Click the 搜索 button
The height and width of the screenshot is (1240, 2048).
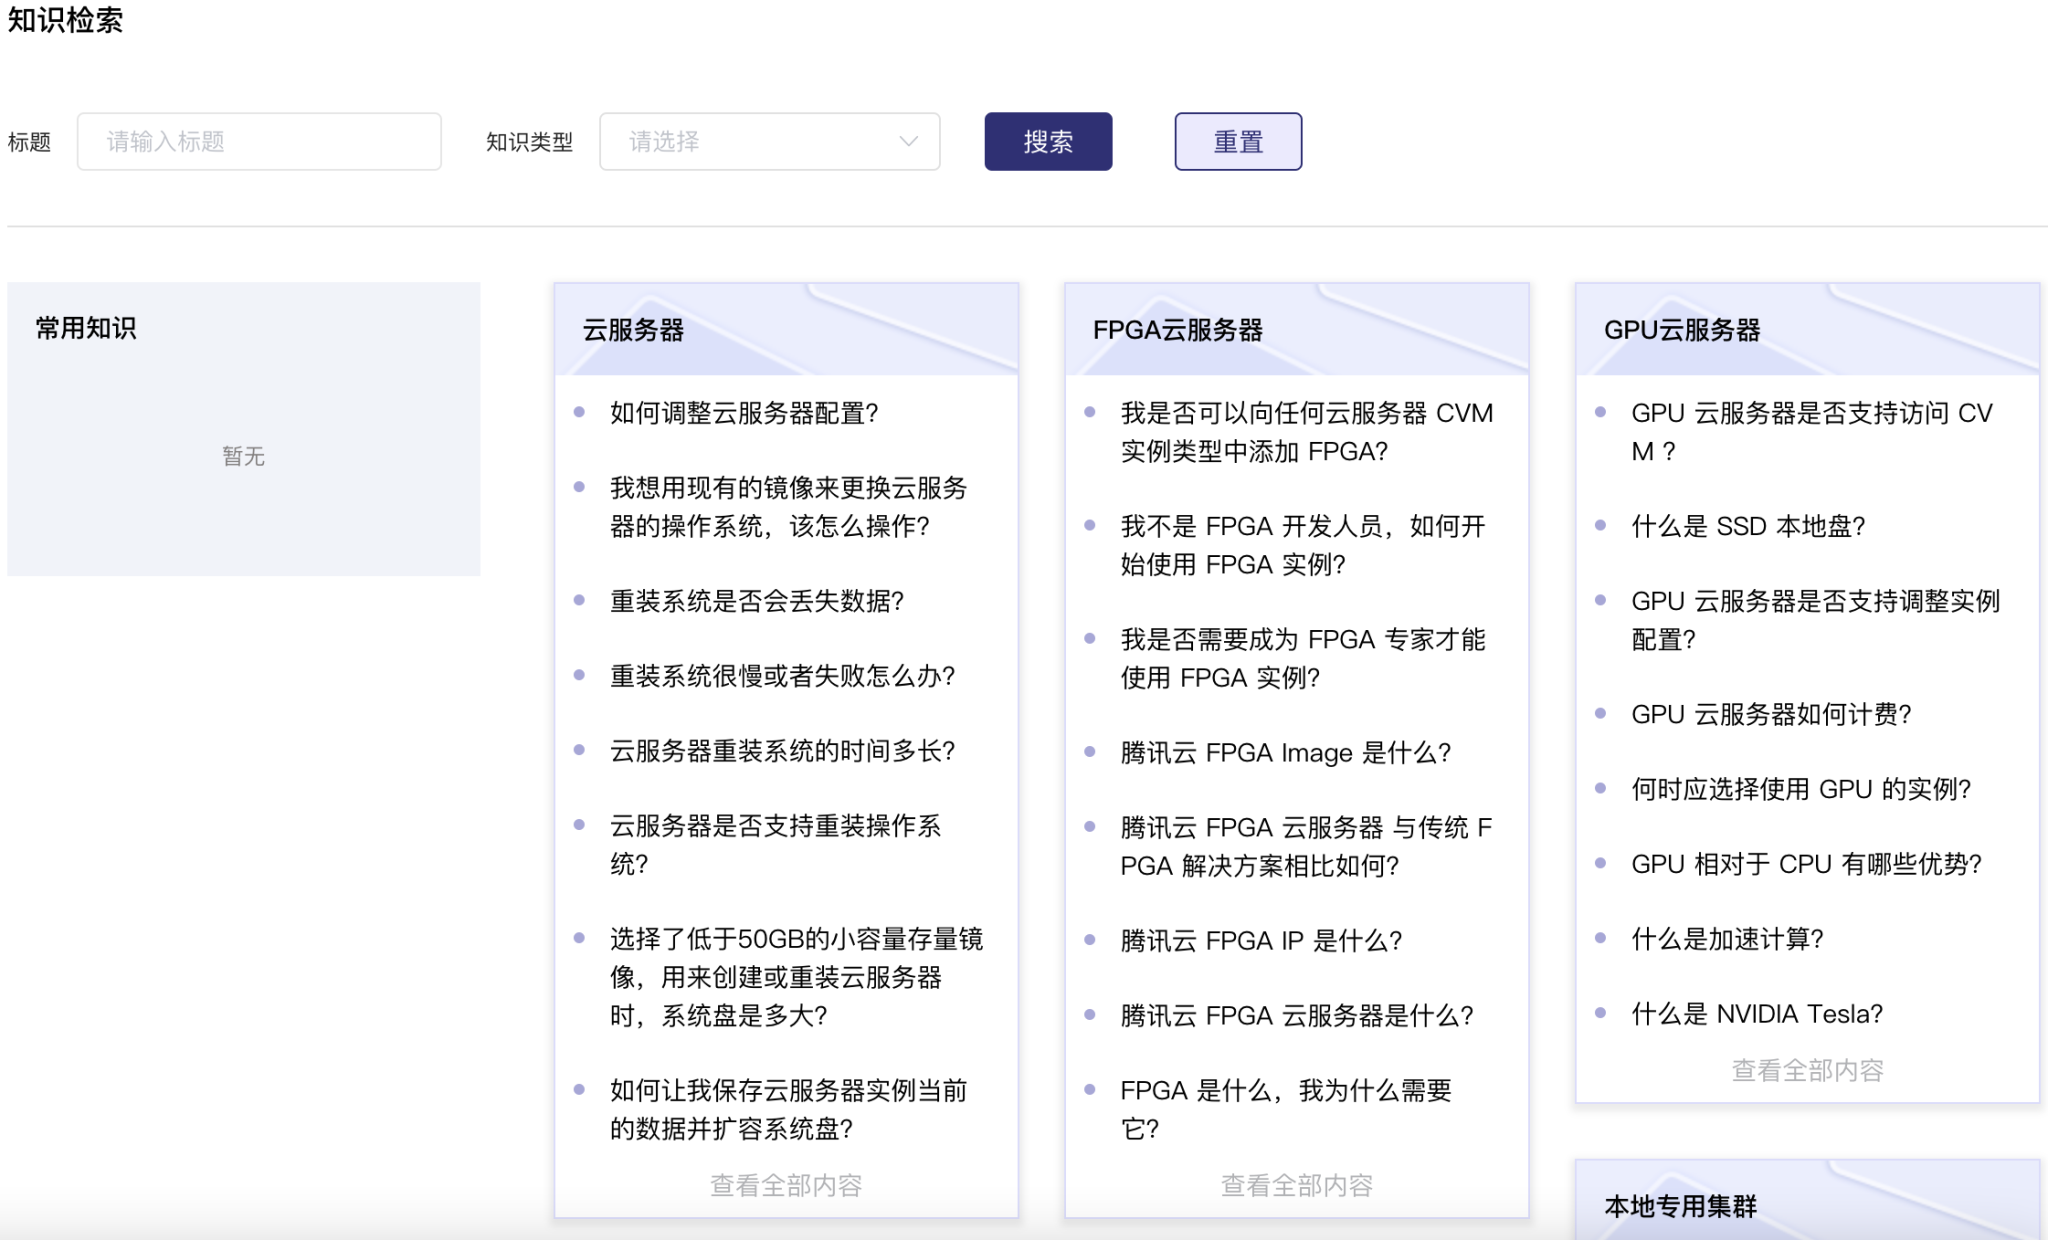tap(1048, 142)
